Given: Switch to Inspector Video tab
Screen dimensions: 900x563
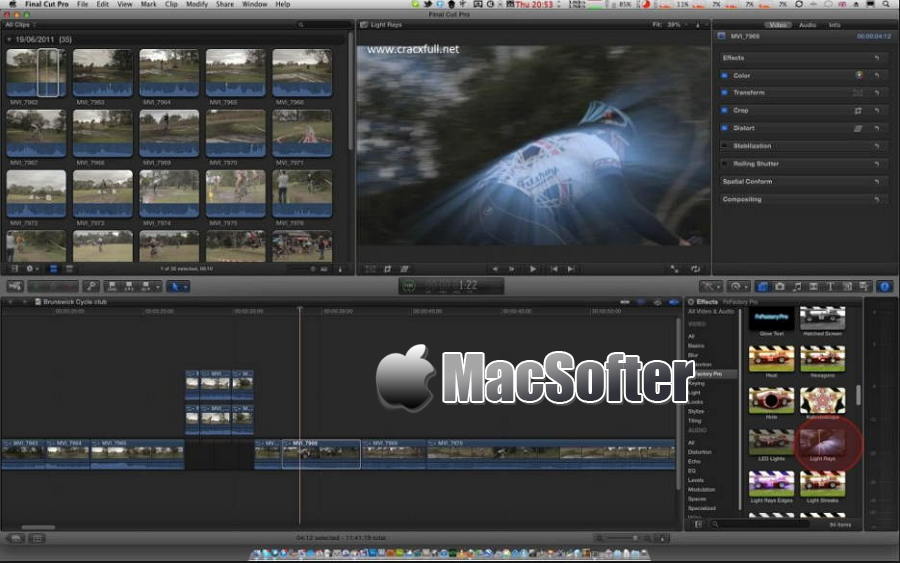Looking at the screenshot, I should coord(778,25).
